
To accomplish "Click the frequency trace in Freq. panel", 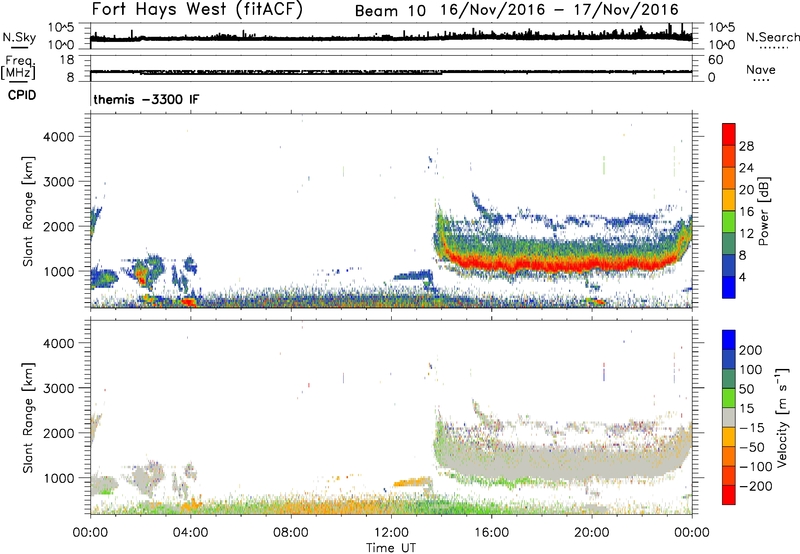I will click(x=391, y=72).
